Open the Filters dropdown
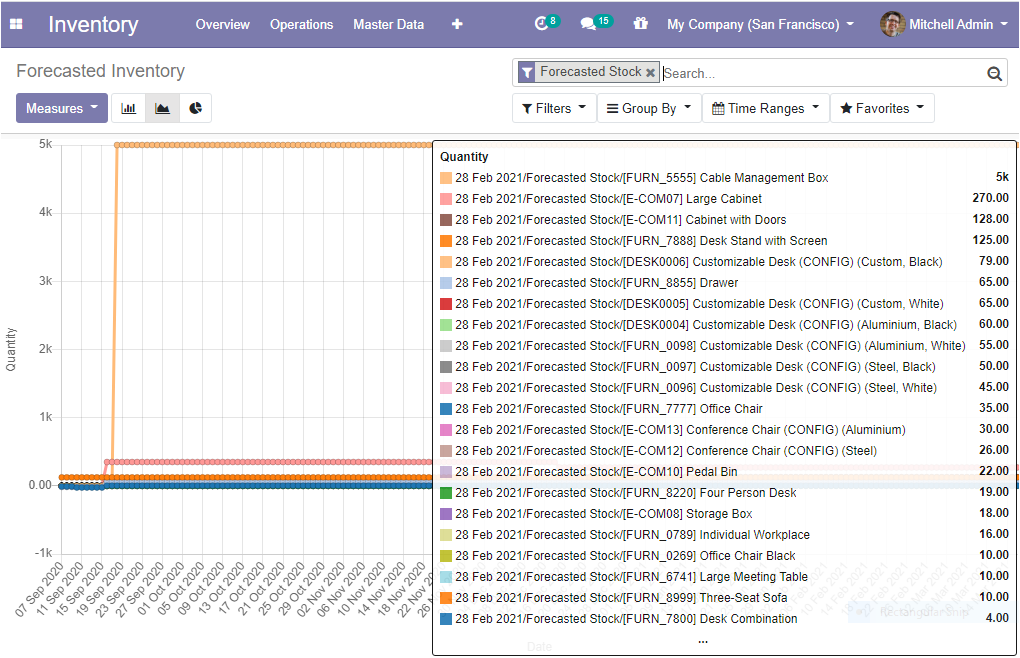 click(554, 109)
